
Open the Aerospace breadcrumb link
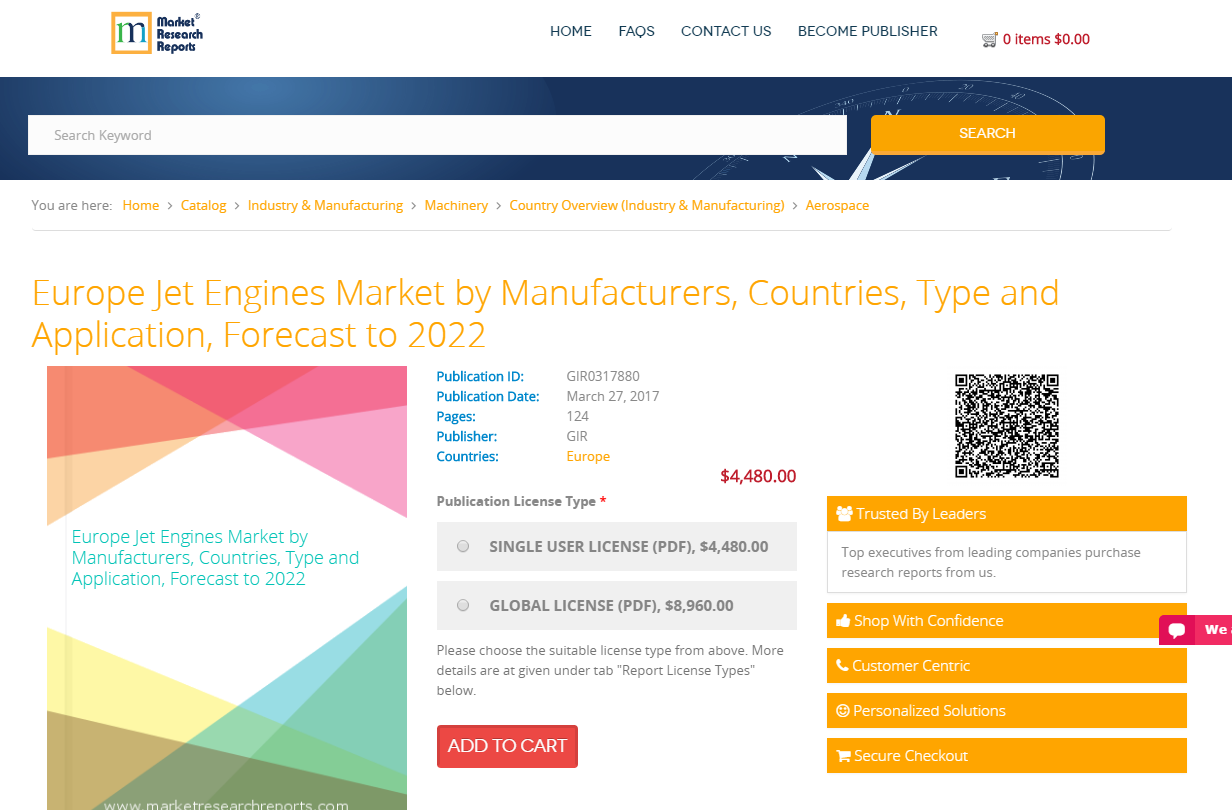pos(837,205)
